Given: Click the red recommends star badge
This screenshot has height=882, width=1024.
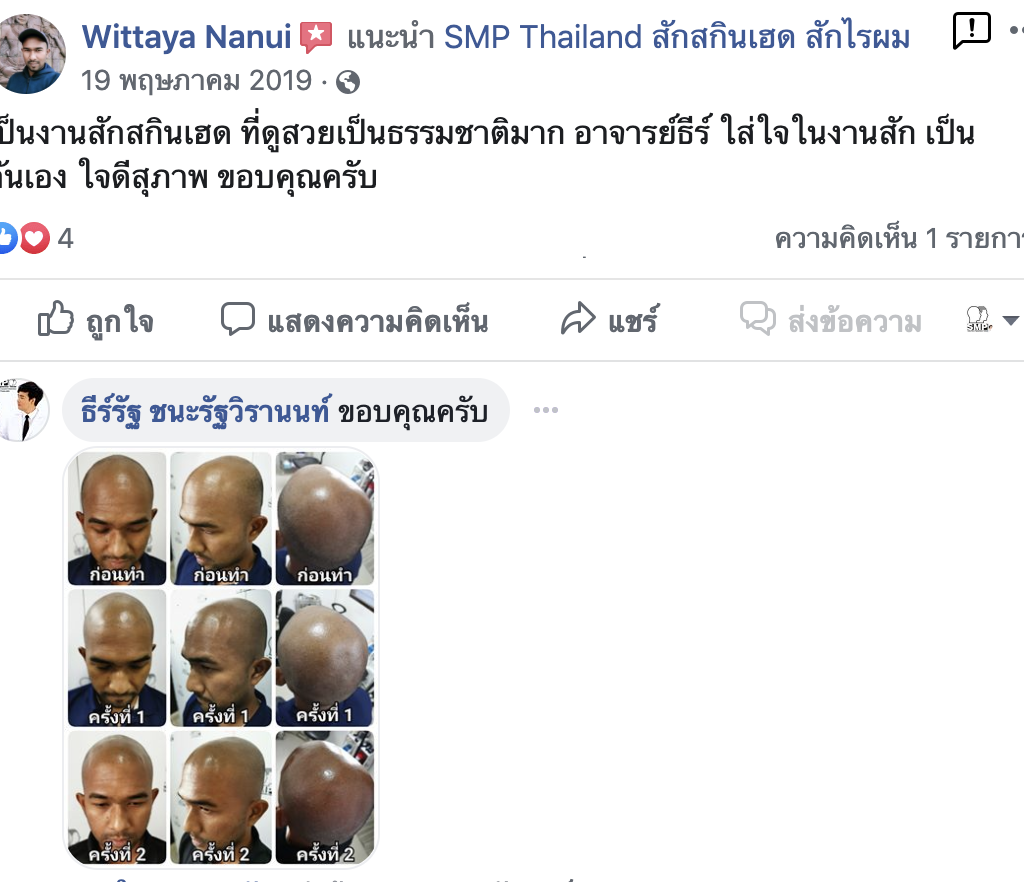Looking at the screenshot, I should 316,37.
